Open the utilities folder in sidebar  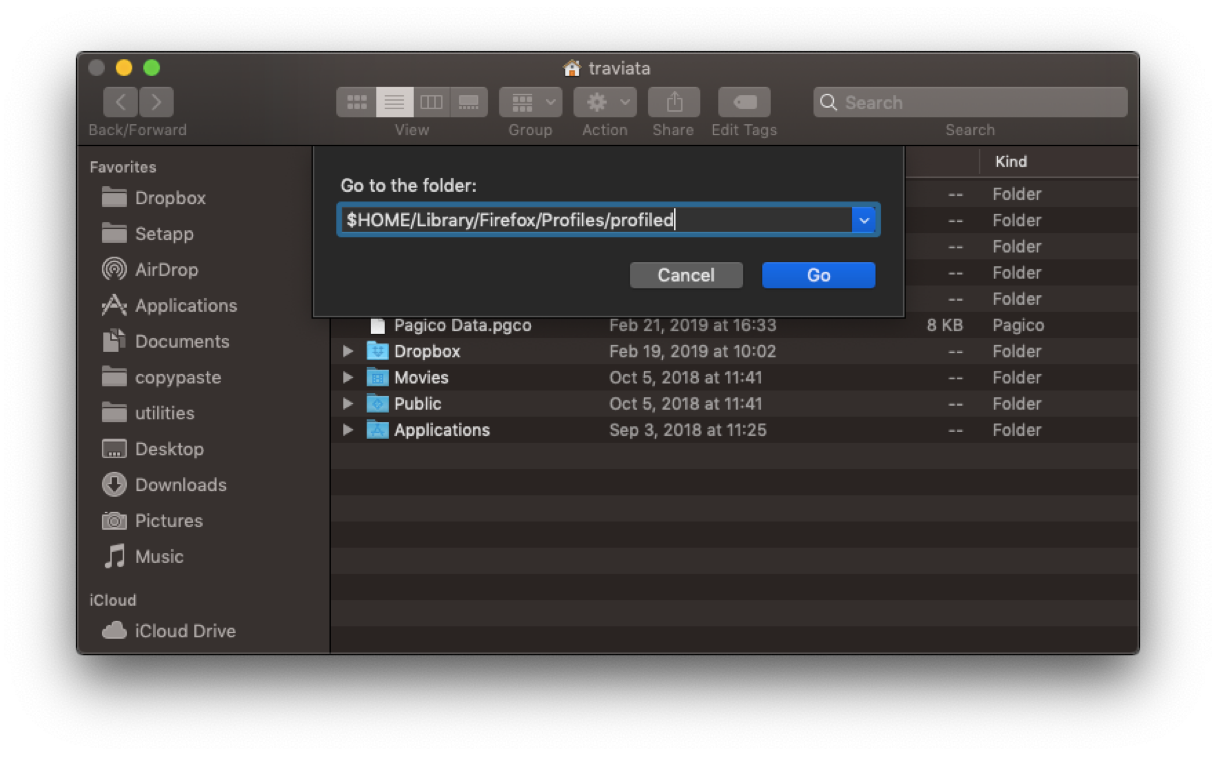pos(149,413)
